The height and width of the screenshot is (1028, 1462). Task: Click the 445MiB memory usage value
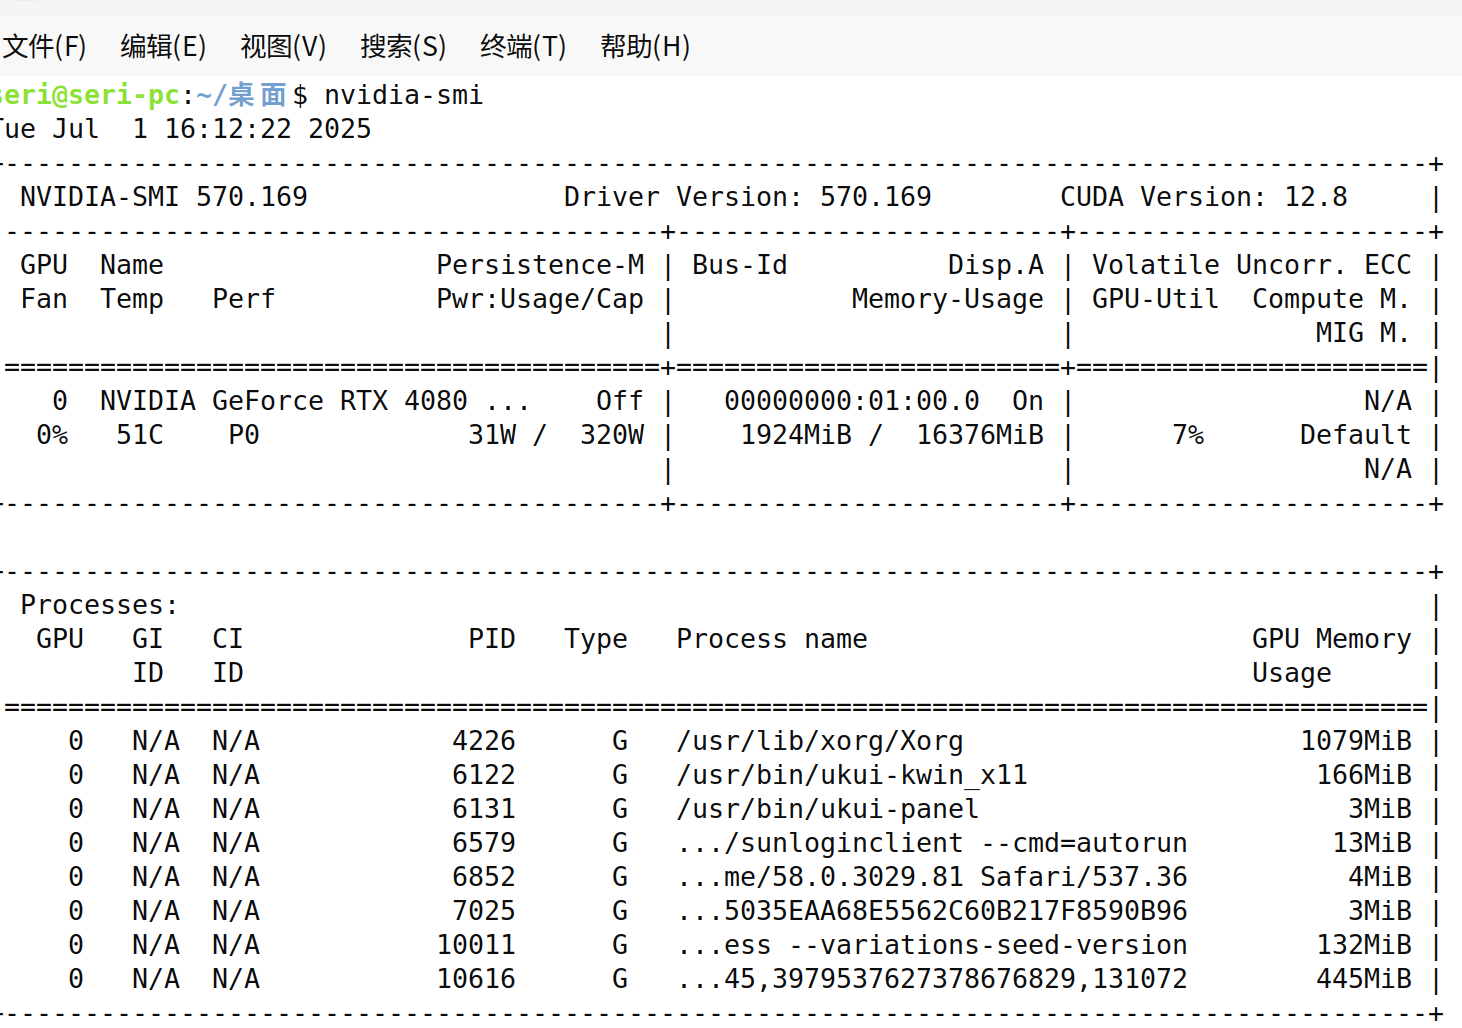click(1364, 979)
